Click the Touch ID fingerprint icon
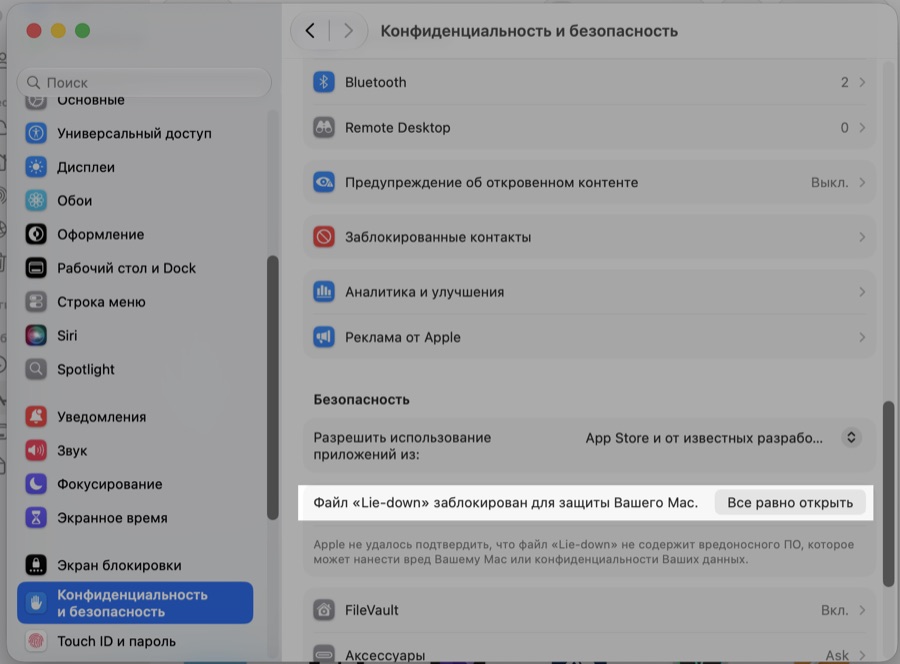 click(x=36, y=641)
